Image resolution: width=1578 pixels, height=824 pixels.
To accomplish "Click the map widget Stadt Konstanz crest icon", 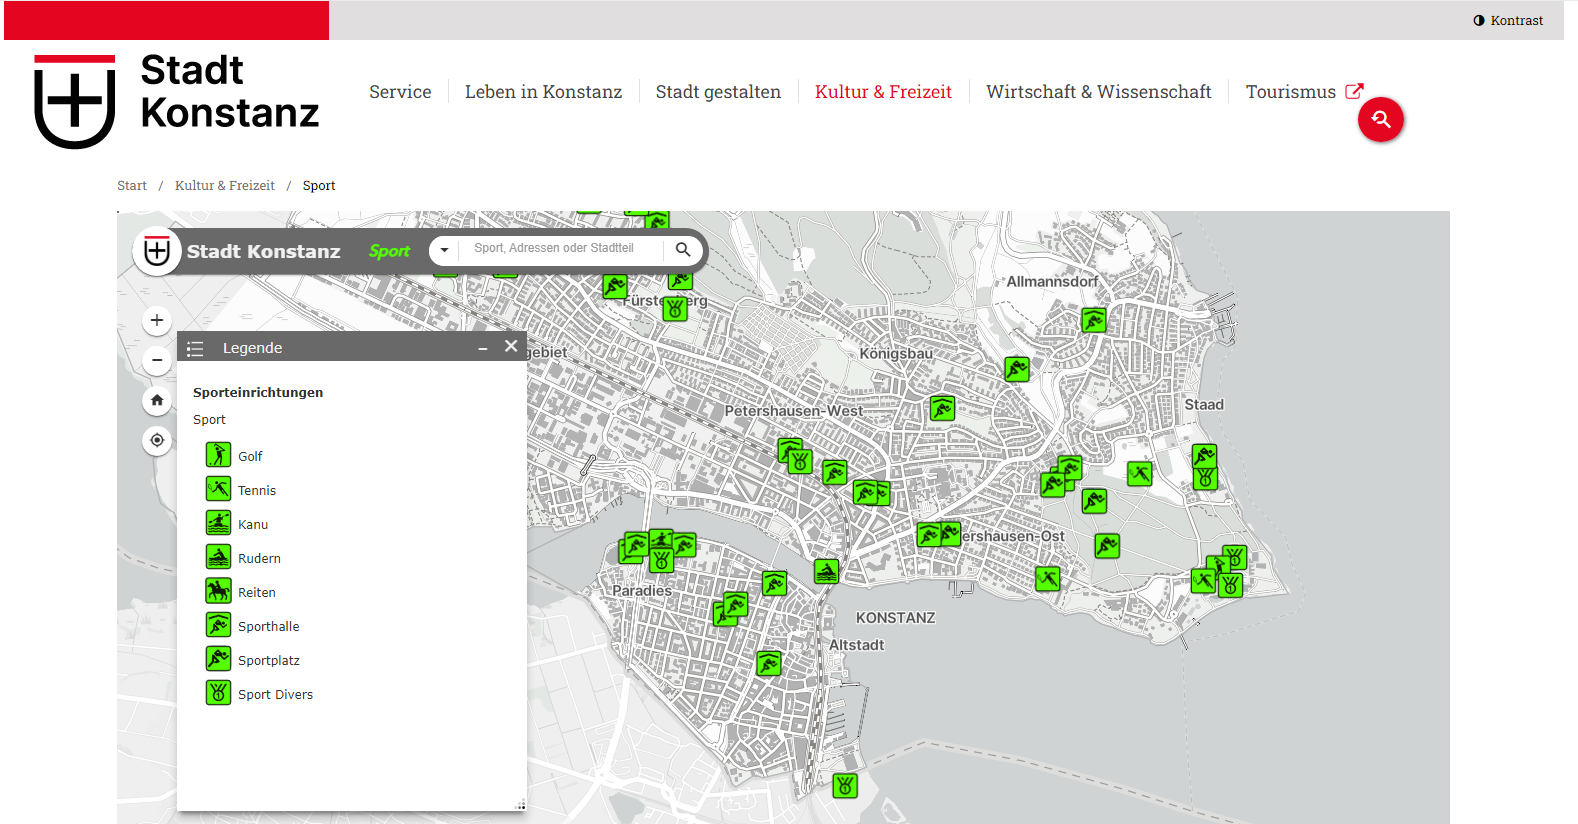I will [157, 251].
